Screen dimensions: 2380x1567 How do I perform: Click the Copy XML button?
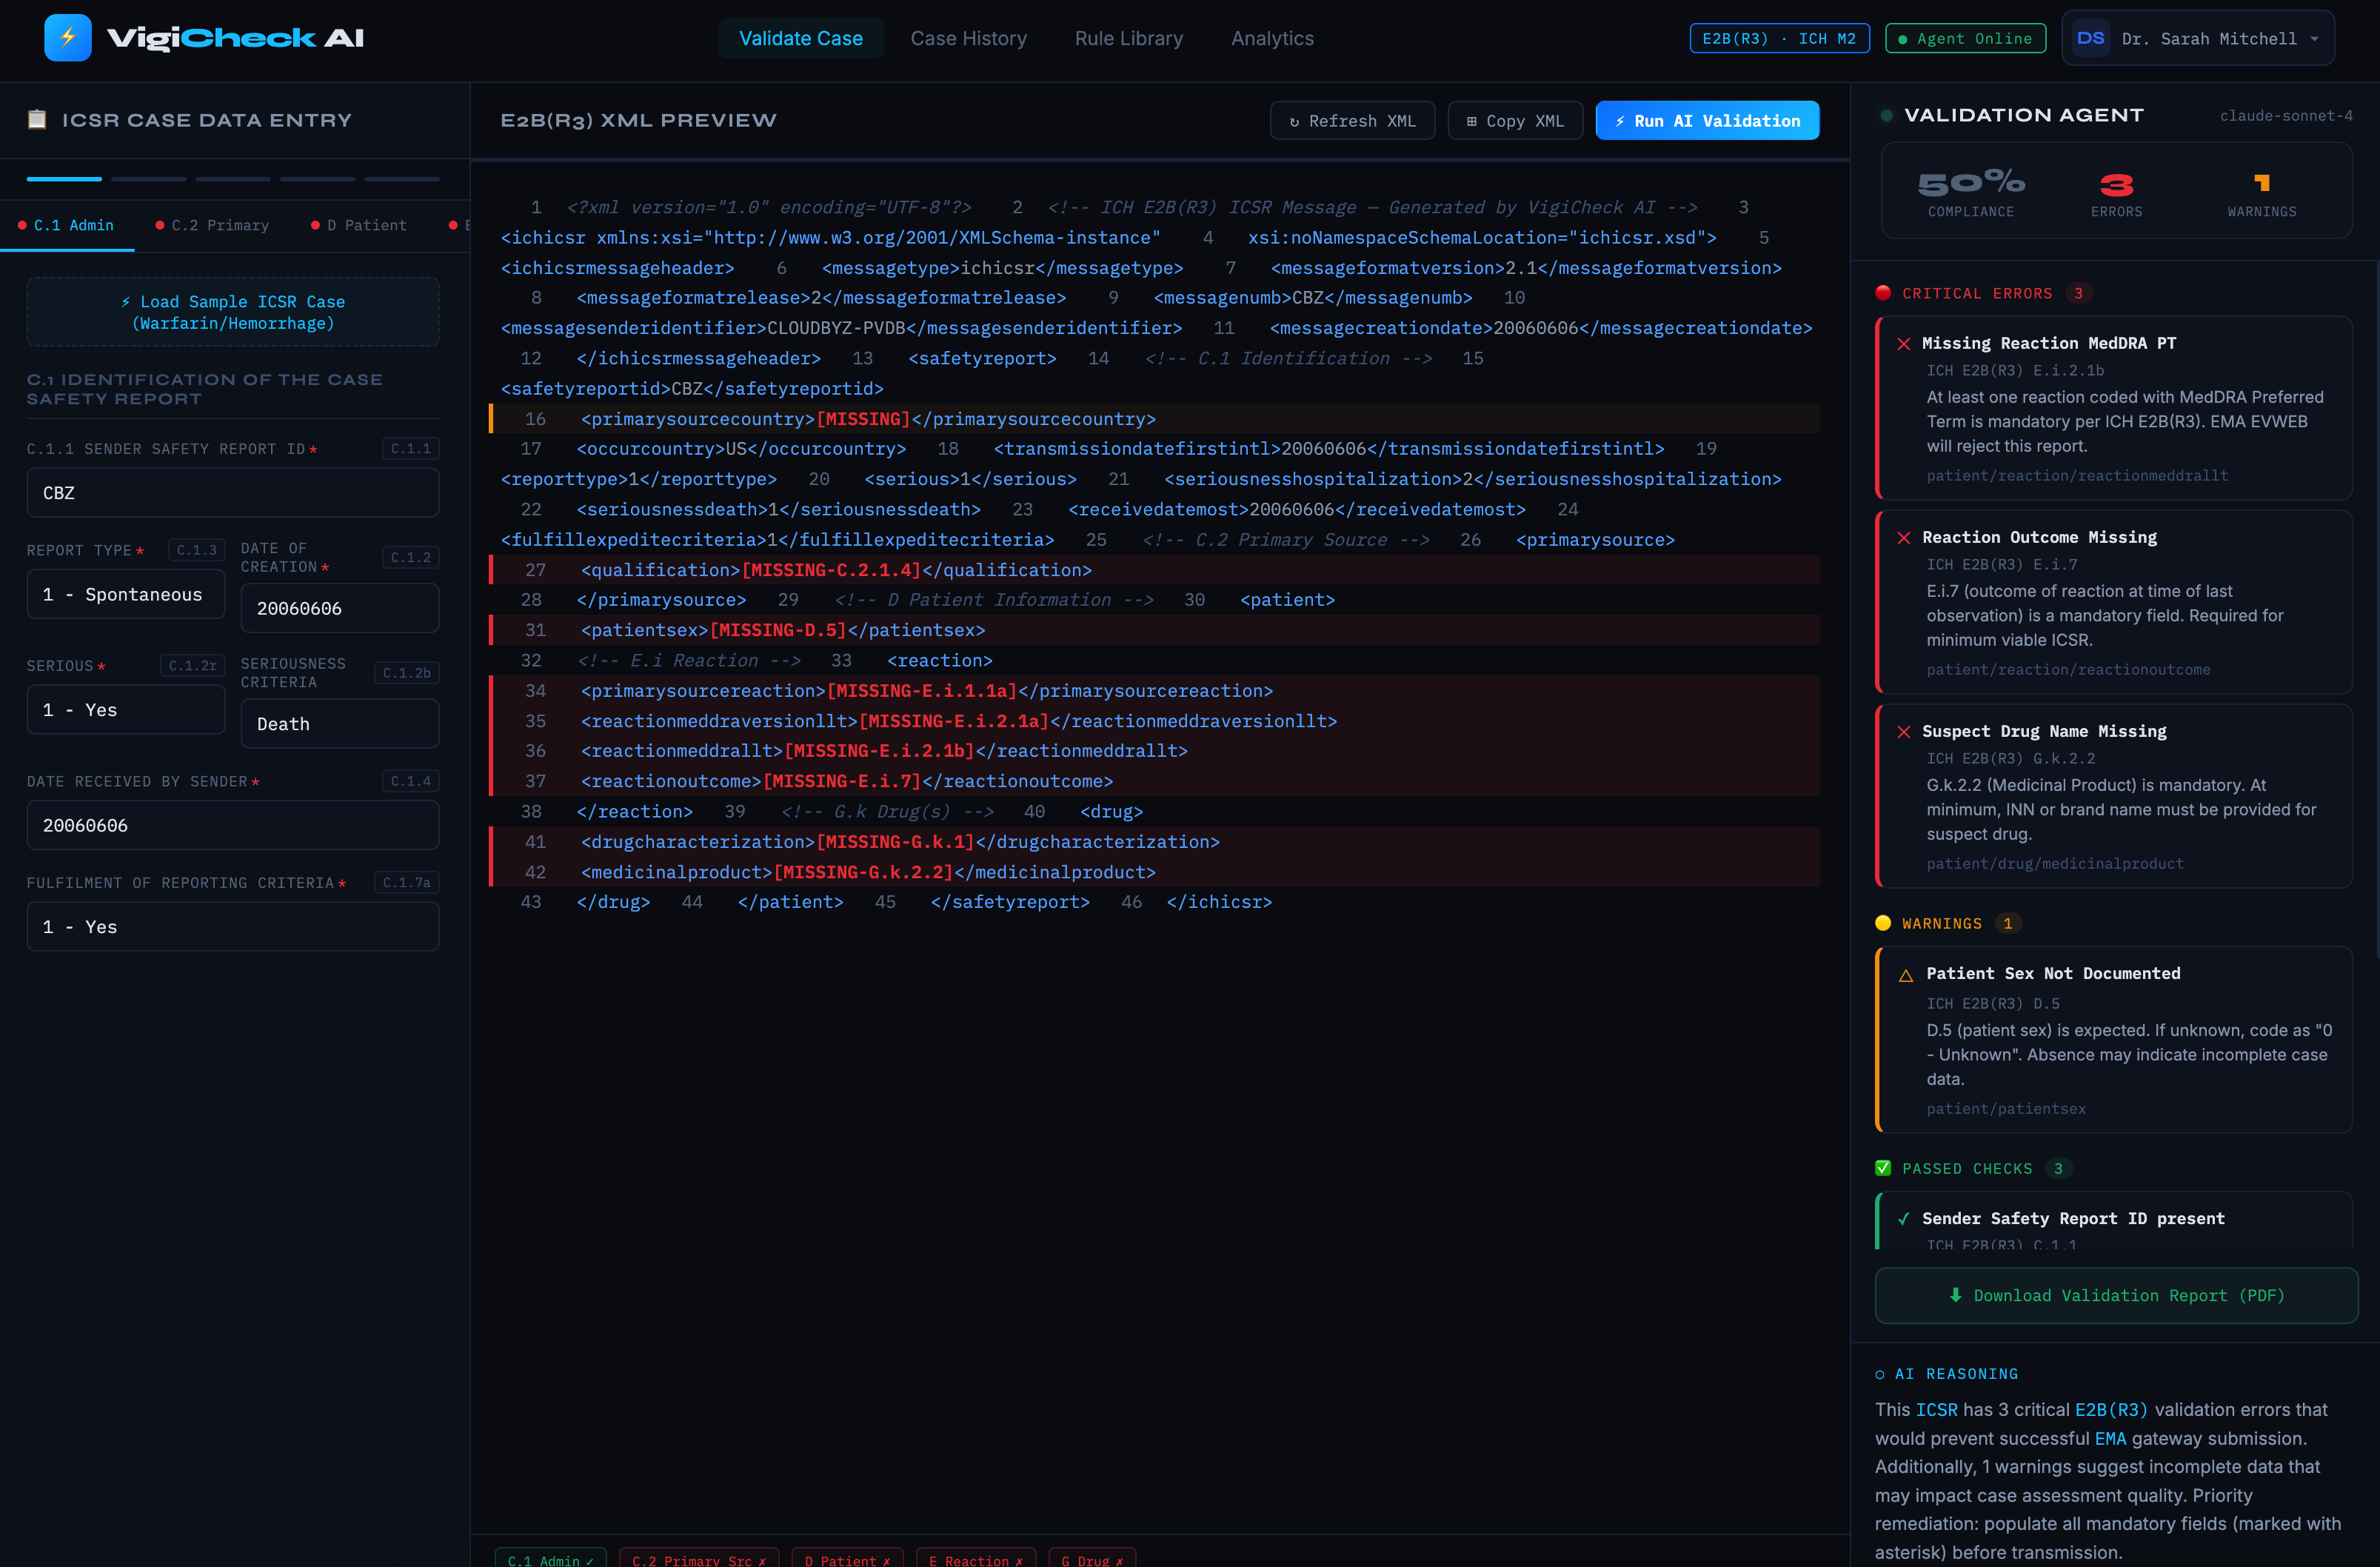pyautogui.click(x=1515, y=121)
